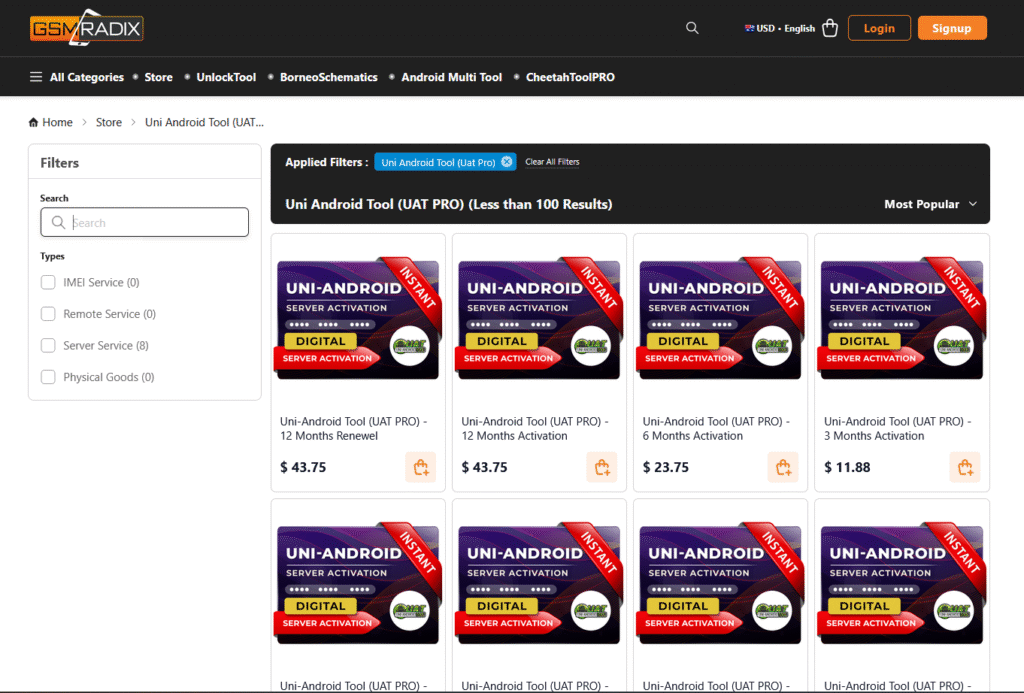Enable the Remote Service checkbox

click(x=48, y=314)
